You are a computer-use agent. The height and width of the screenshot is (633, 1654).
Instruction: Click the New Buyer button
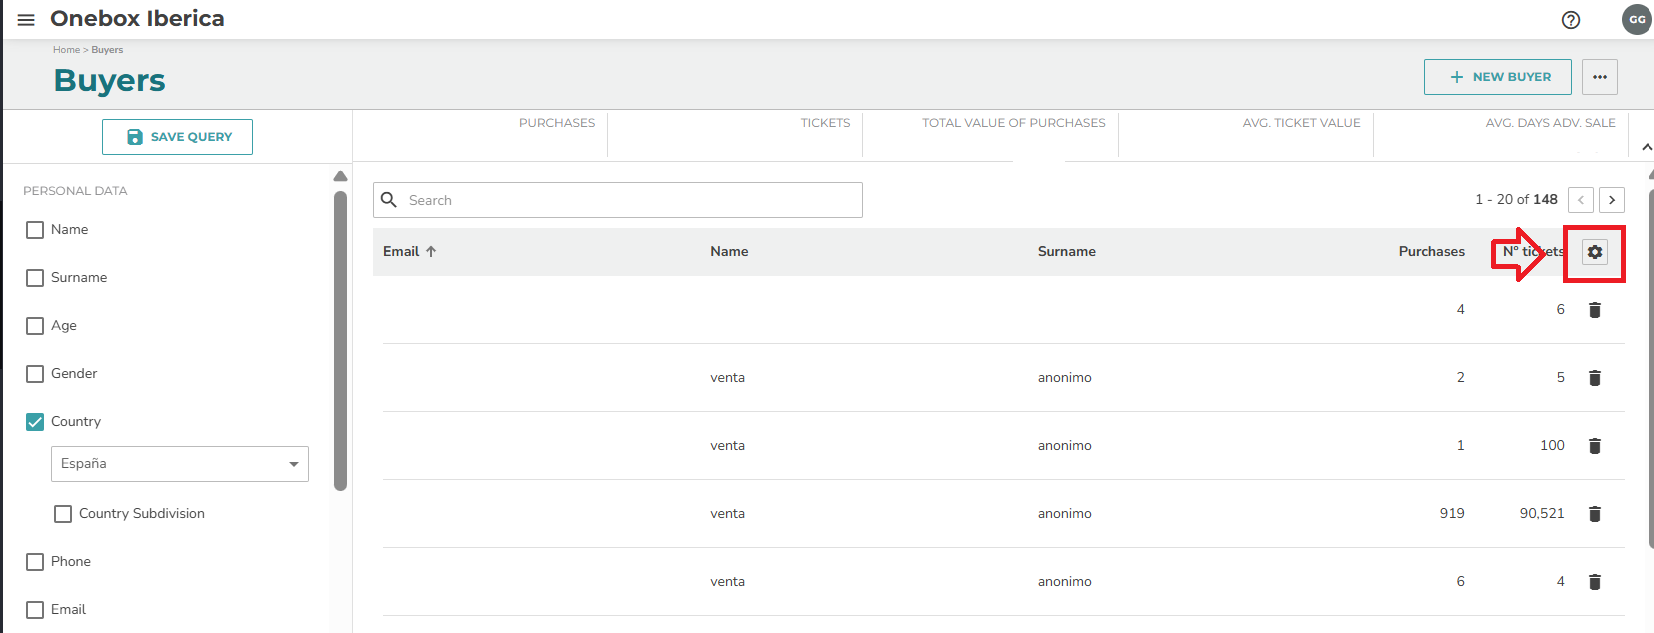[1497, 77]
